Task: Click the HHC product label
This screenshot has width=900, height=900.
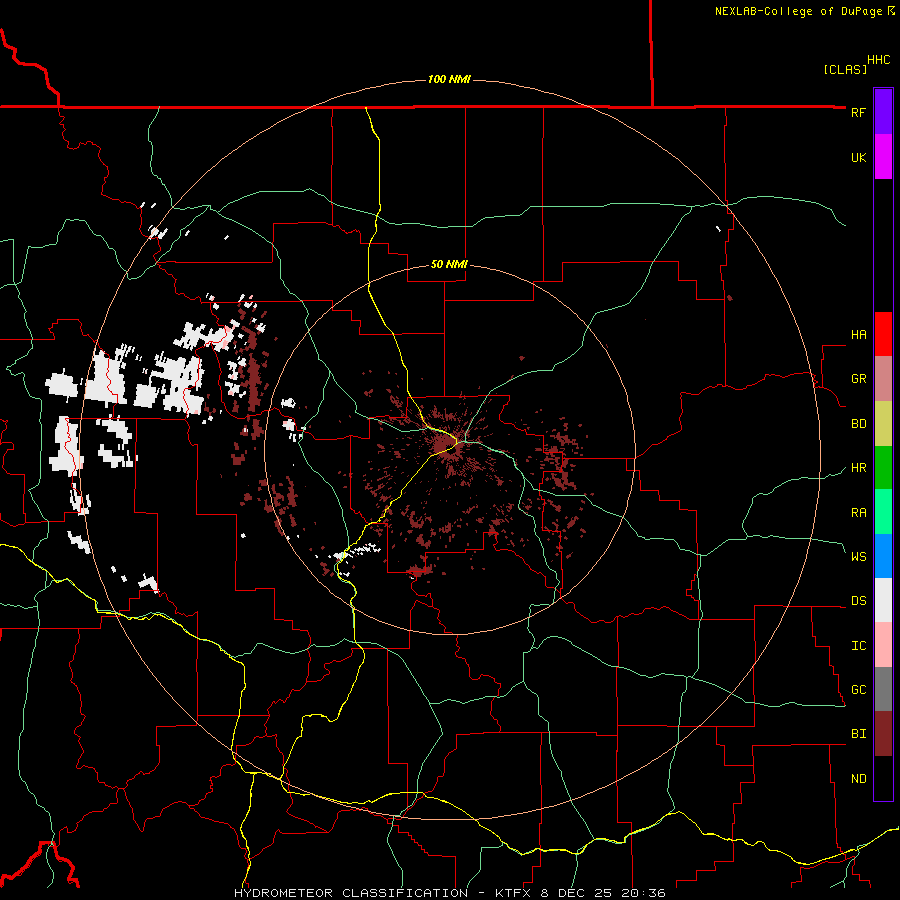Action: coord(879,60)
